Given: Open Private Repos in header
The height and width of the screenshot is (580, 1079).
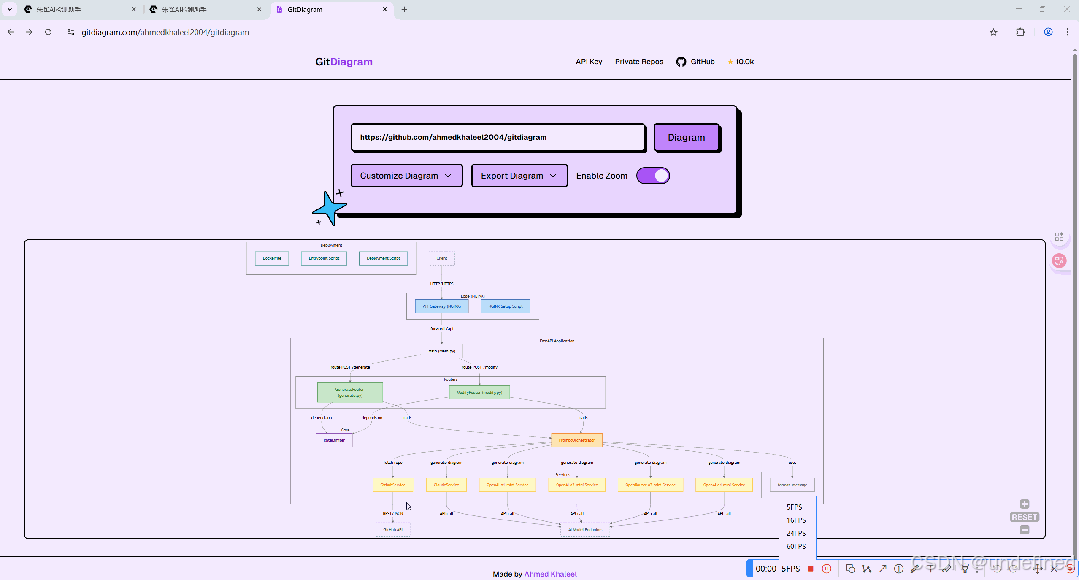Looking at the screenshot, I should pos(639,61).
